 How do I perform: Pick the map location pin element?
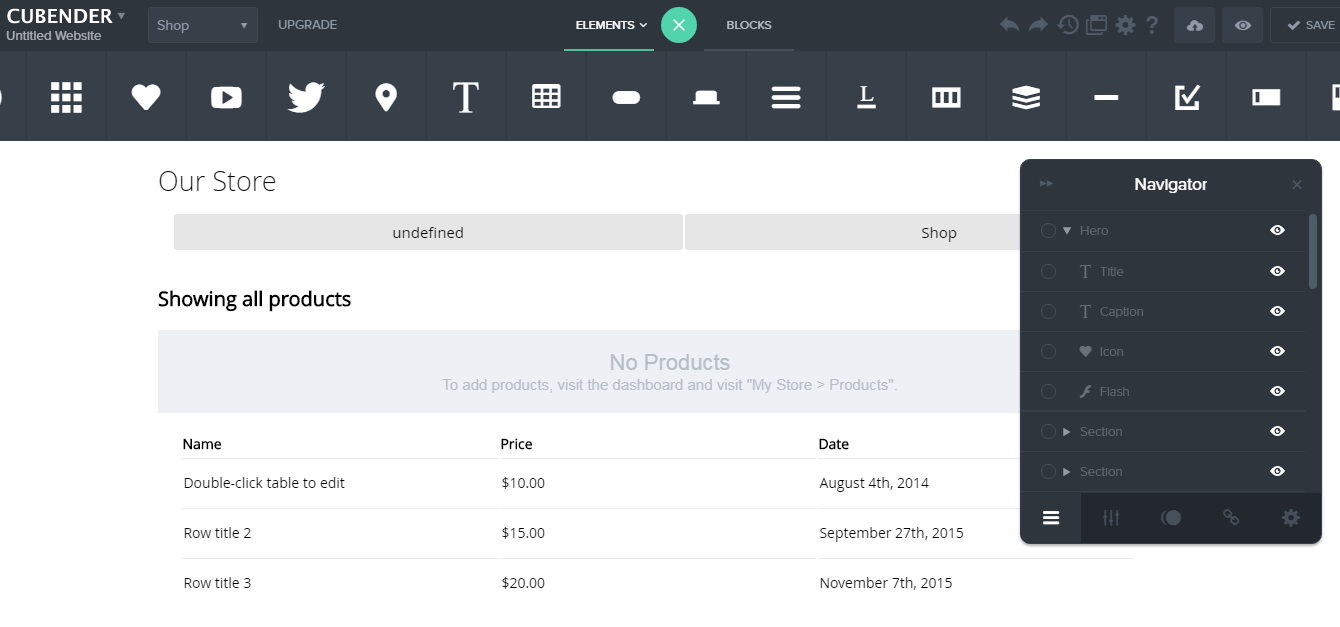click(x=386, y=97)
